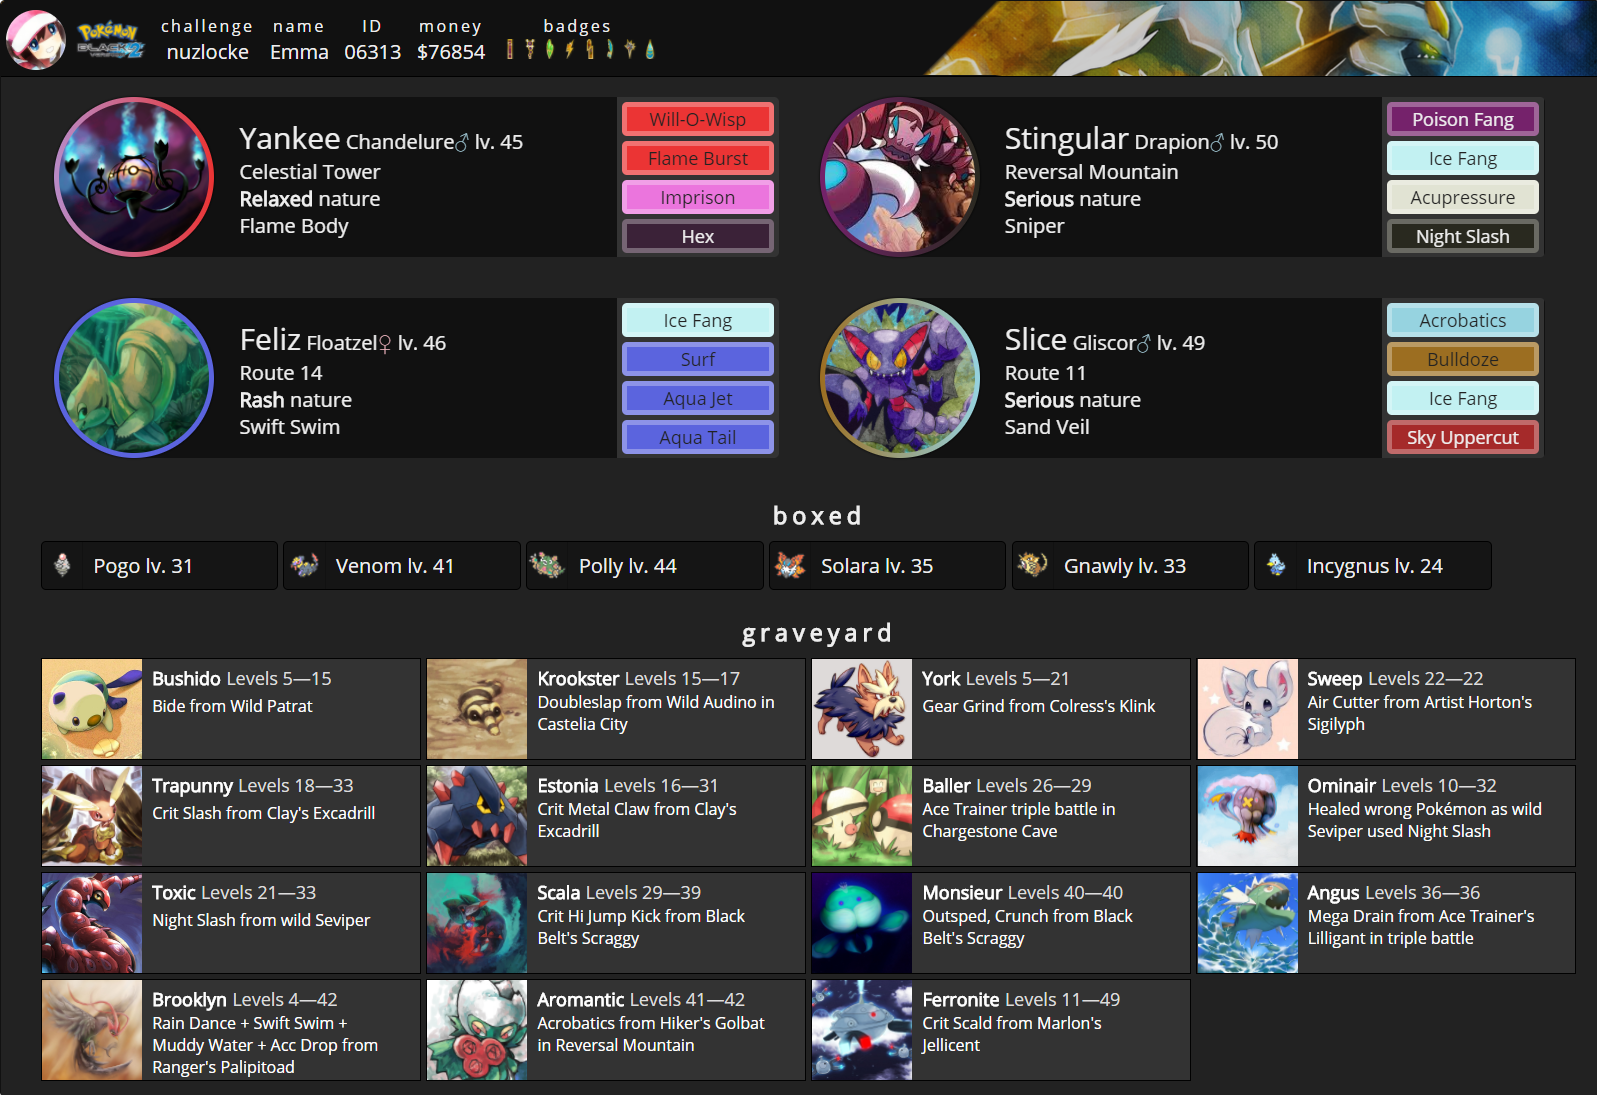Click Gnawly's sprite in the boxed row

[x=1032, y=565]
